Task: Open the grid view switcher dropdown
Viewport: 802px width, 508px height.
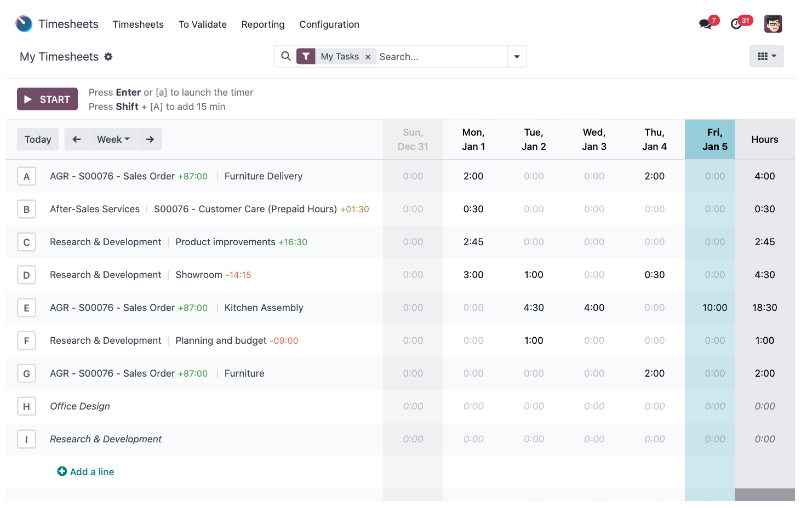Action: [766, 57]
